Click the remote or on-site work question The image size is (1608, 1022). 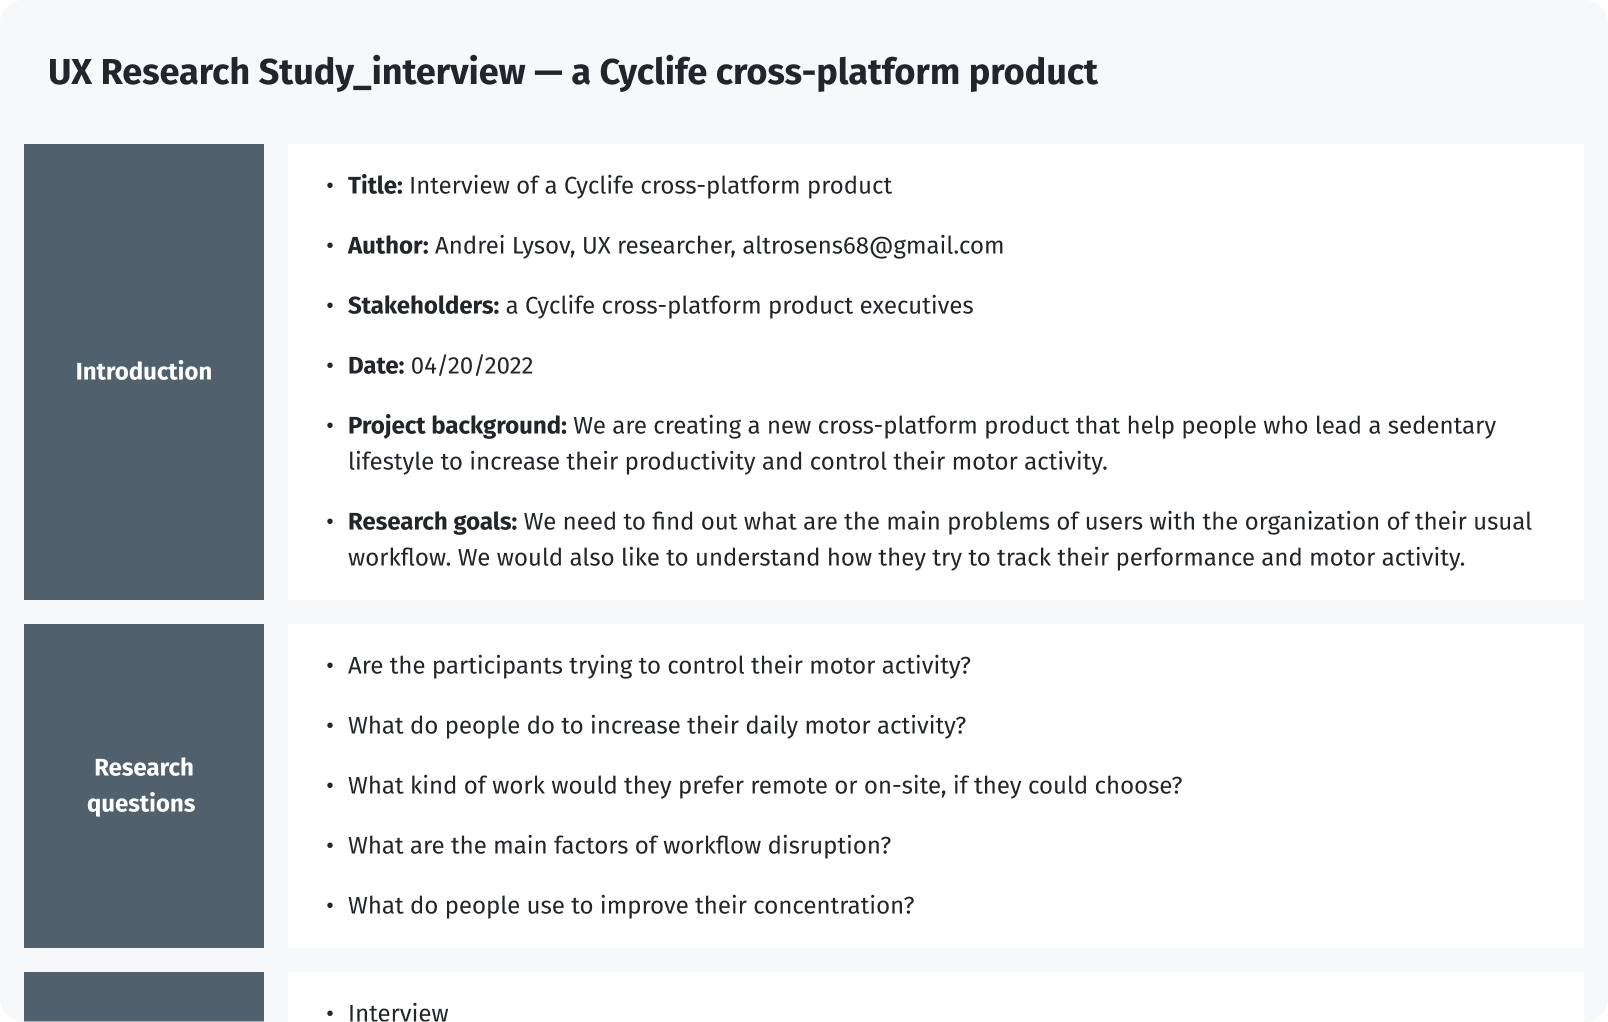pyautogui.click(x=765, y=786)
